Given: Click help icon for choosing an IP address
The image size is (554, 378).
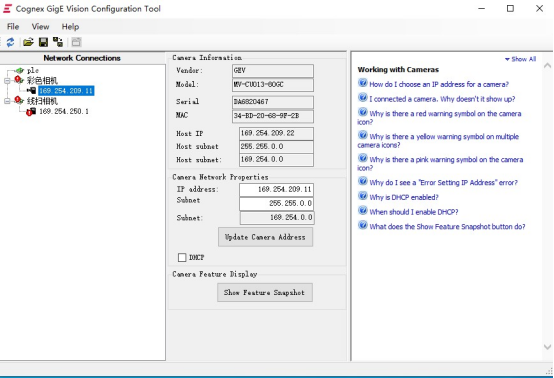Looking at the screenshot, I should (x=363, y=83).
